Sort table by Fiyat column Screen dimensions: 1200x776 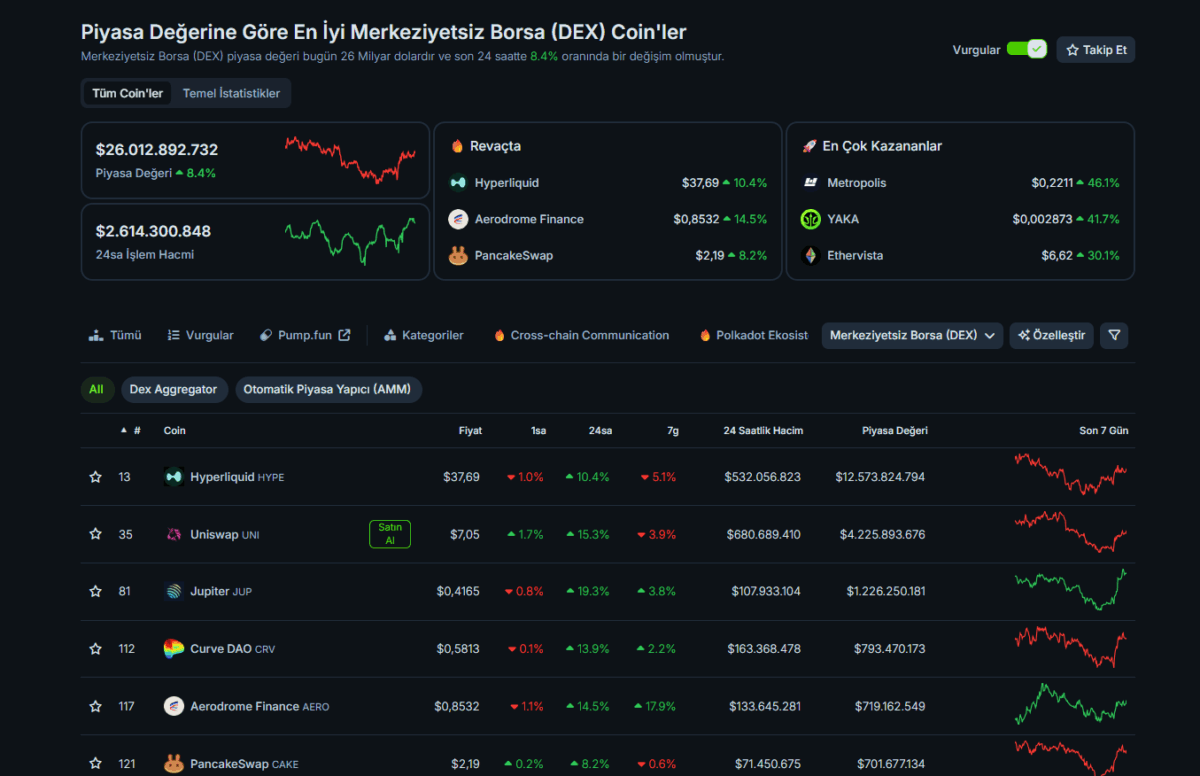pyautogui.click(x=470, y=430)
